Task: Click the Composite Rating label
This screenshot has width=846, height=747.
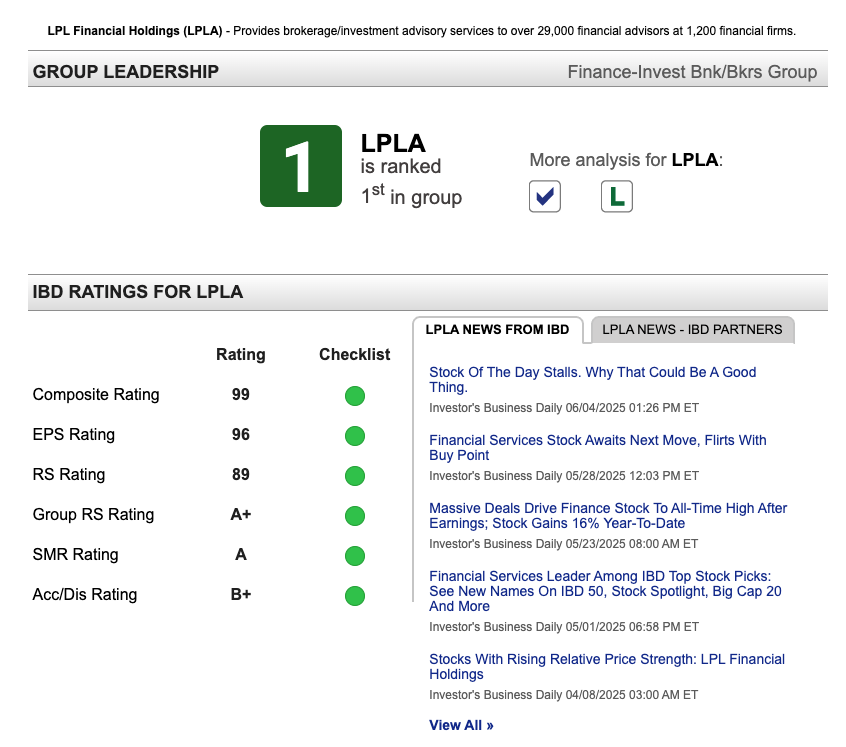Action: 96,394
